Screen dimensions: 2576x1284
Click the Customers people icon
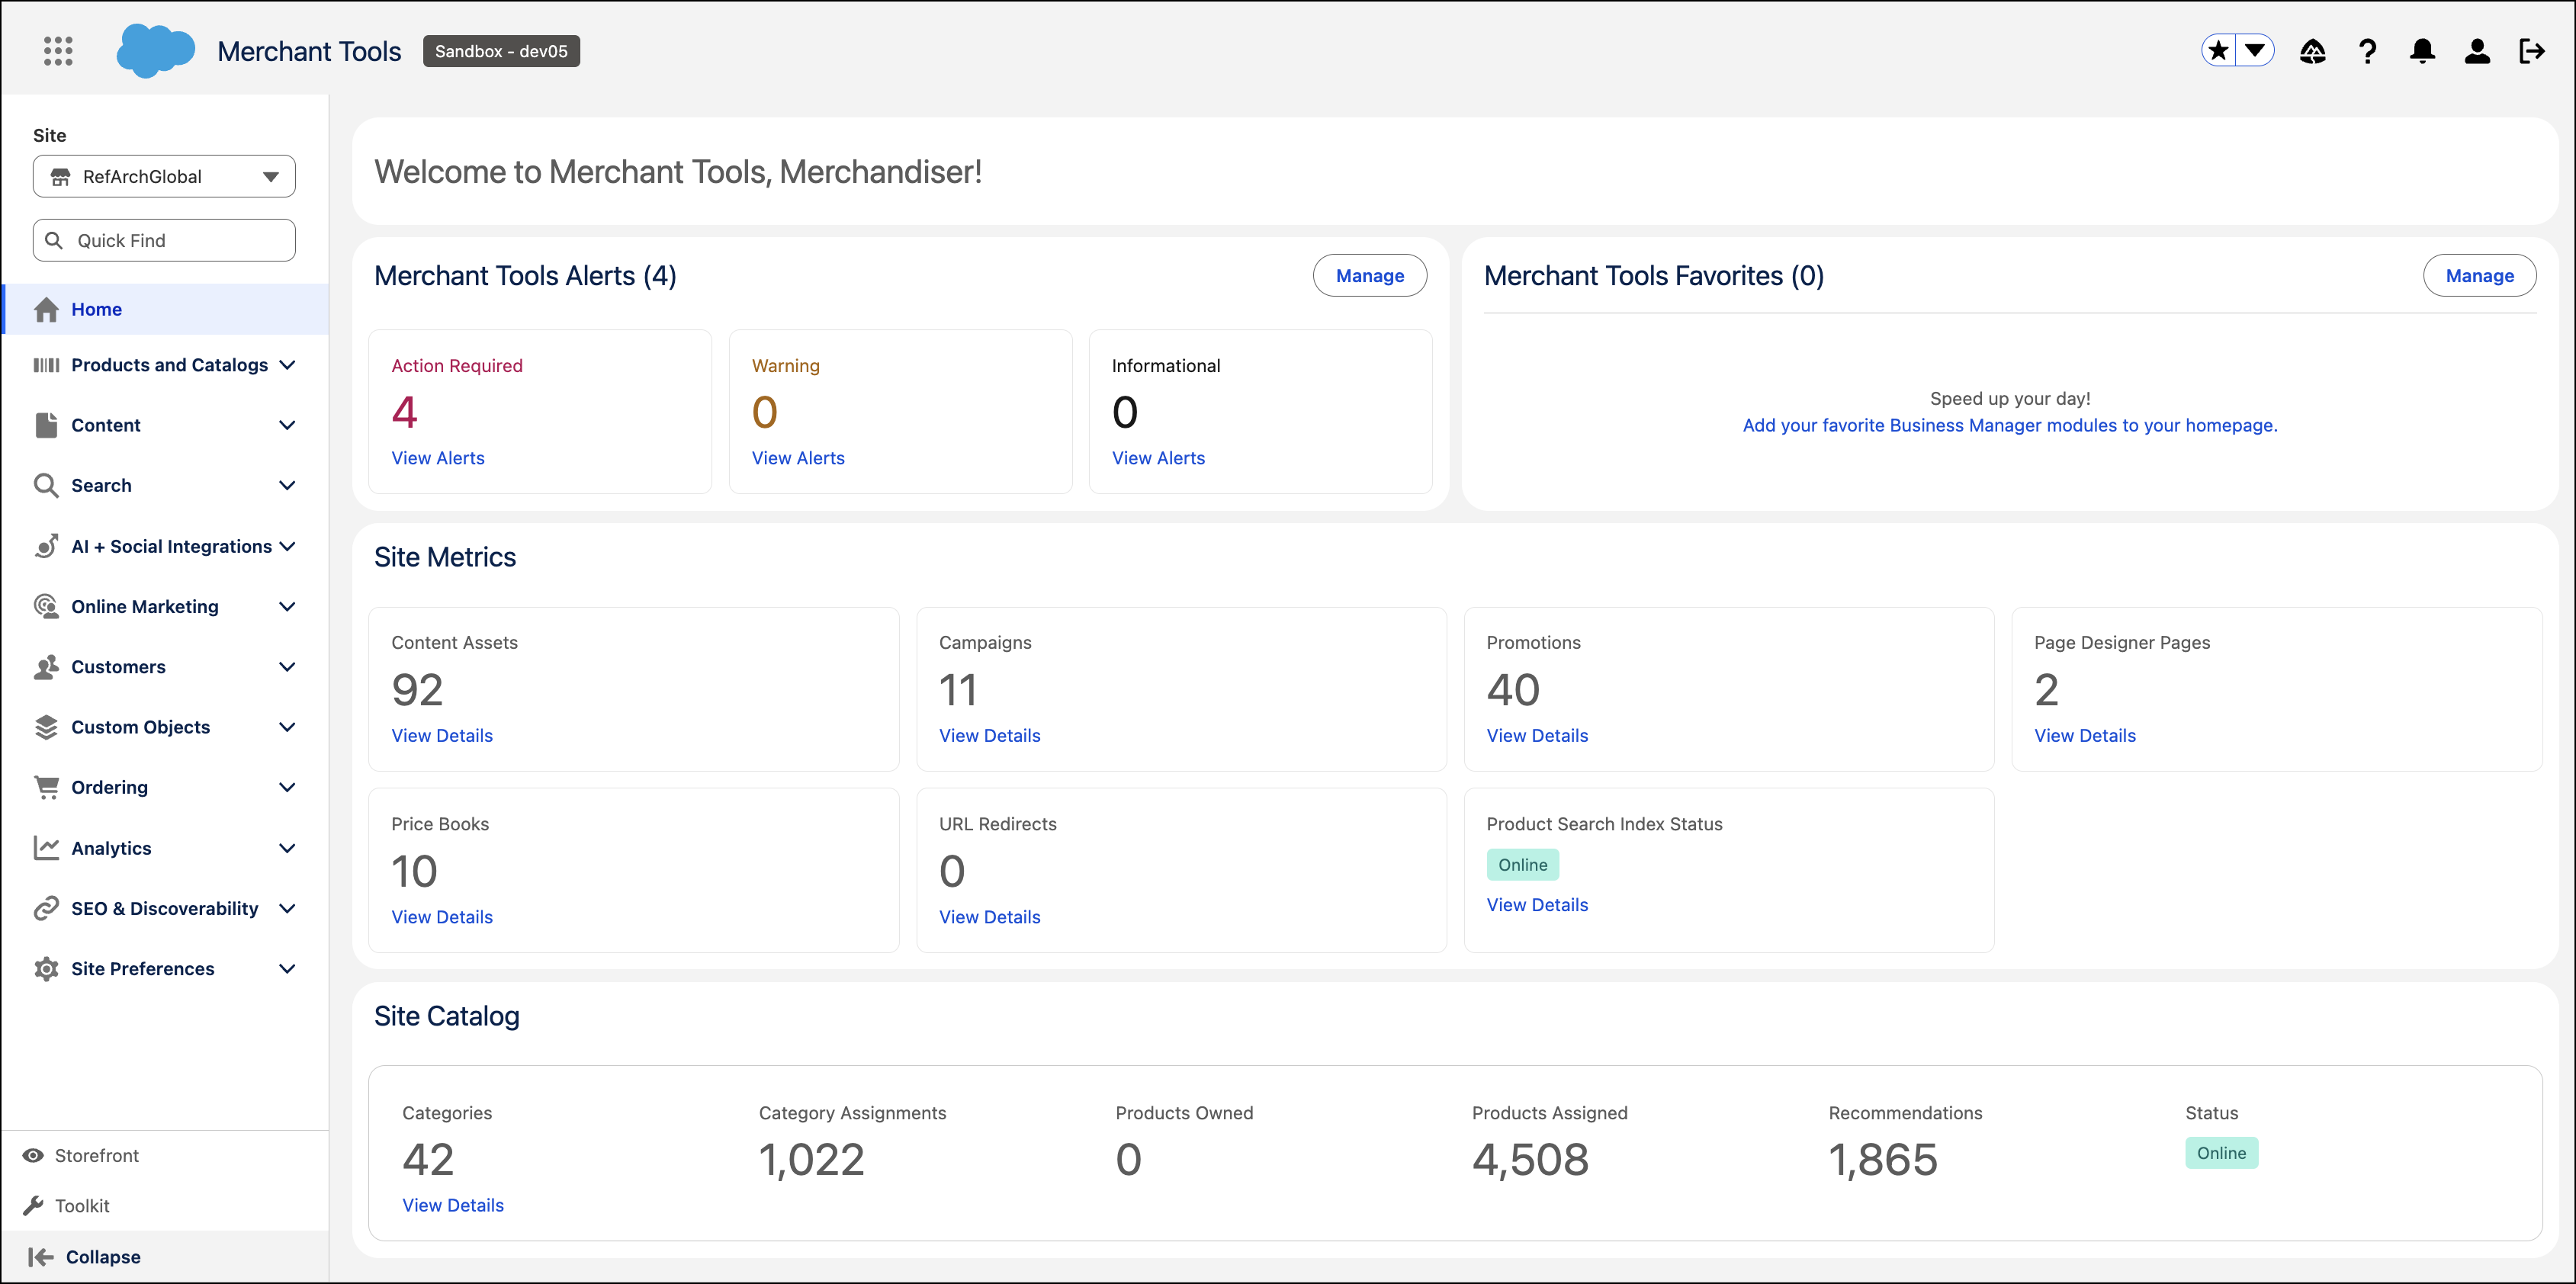click(x=46, y=667)
